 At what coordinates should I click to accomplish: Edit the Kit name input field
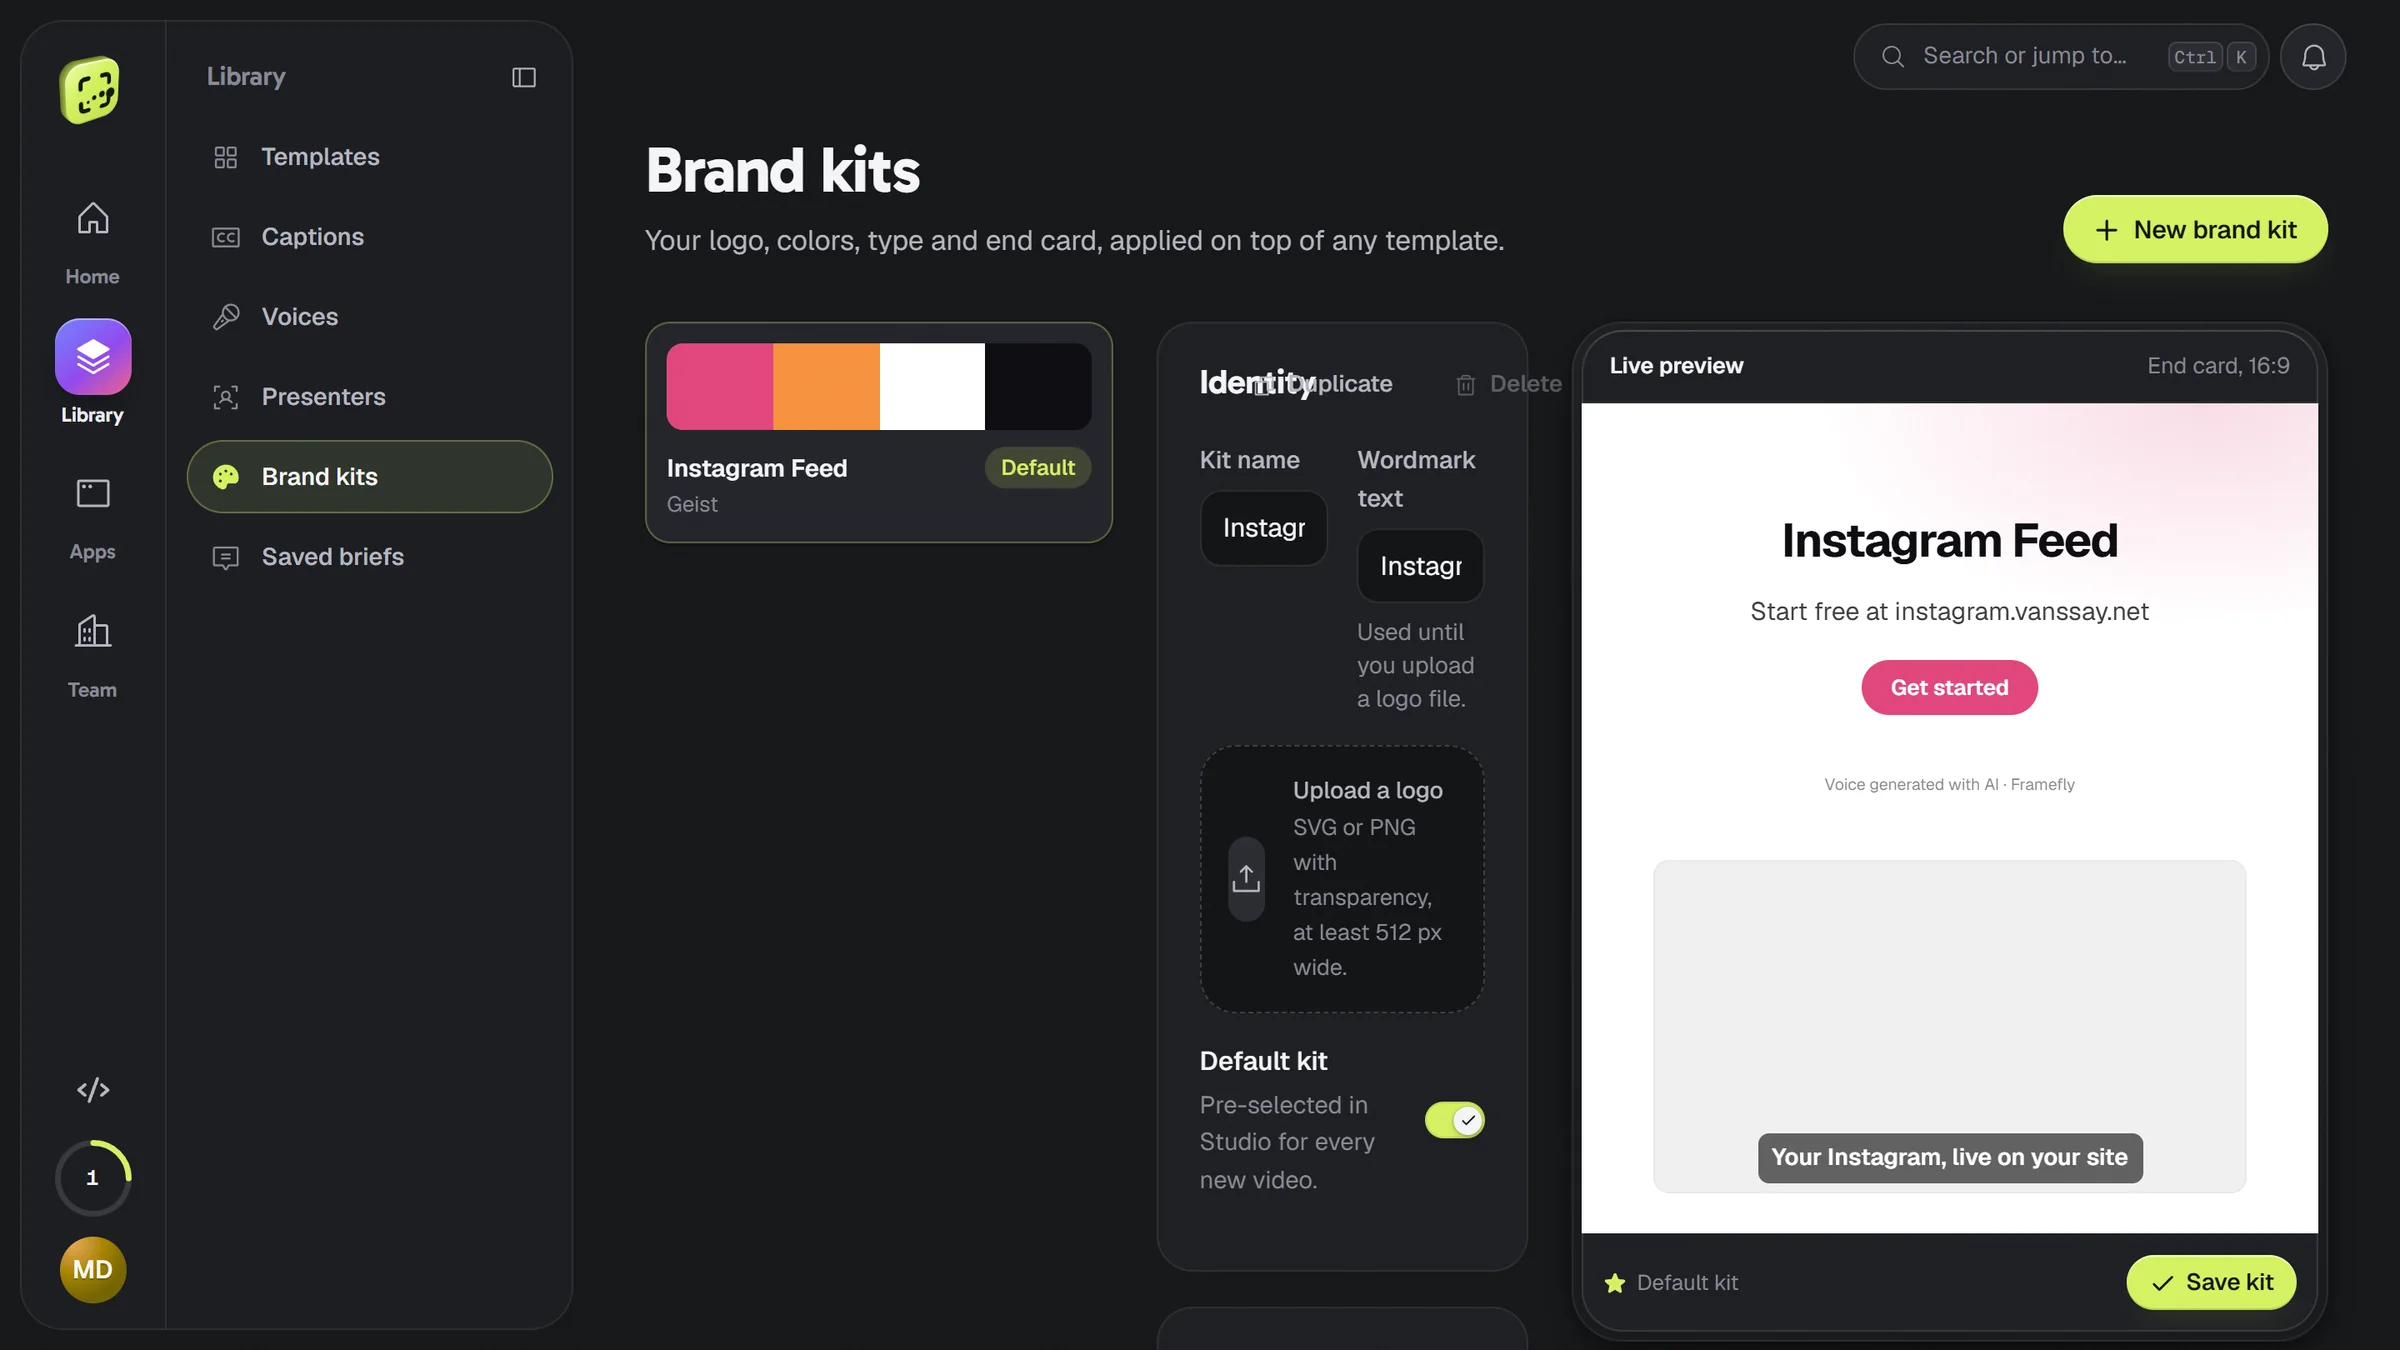[1264, 528]
